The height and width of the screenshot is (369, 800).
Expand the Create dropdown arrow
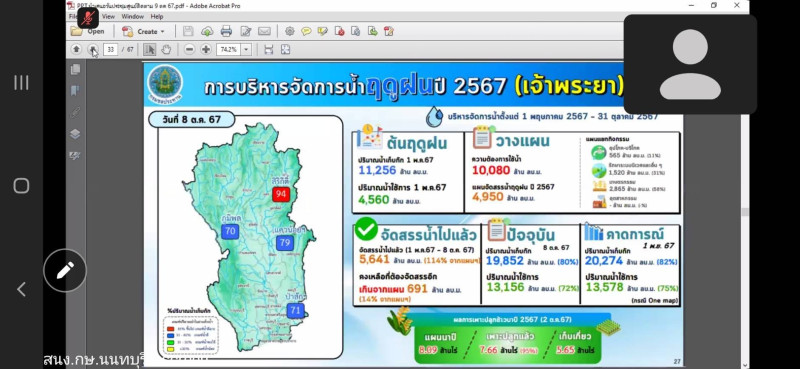[x=163, y=32]
